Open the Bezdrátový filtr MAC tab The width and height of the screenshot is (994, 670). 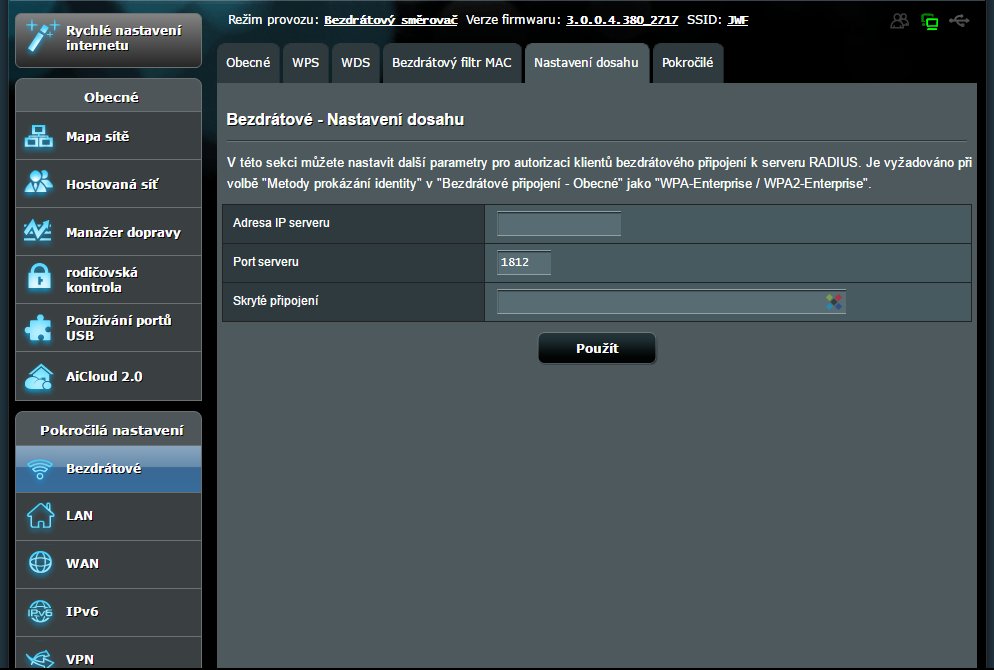coord(451,63)
